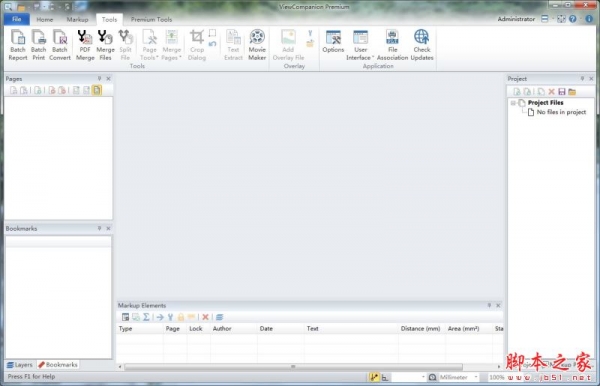Screen dimensions: 600x386
Task: Click the layers icon in Markup Elements toolbar
Action: (x=219, y=317)
